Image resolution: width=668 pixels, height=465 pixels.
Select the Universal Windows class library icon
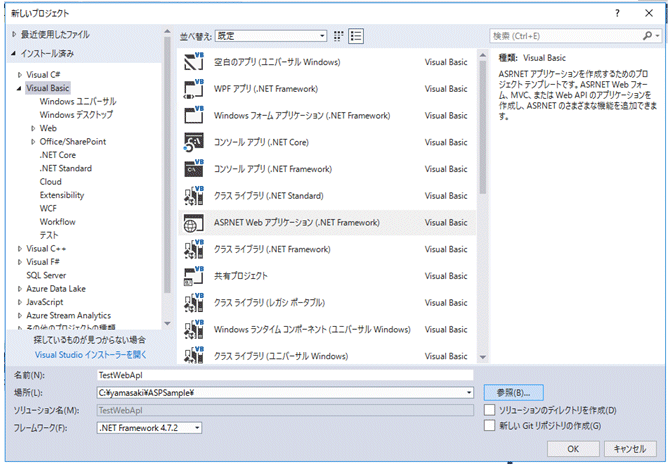(193, 356)
